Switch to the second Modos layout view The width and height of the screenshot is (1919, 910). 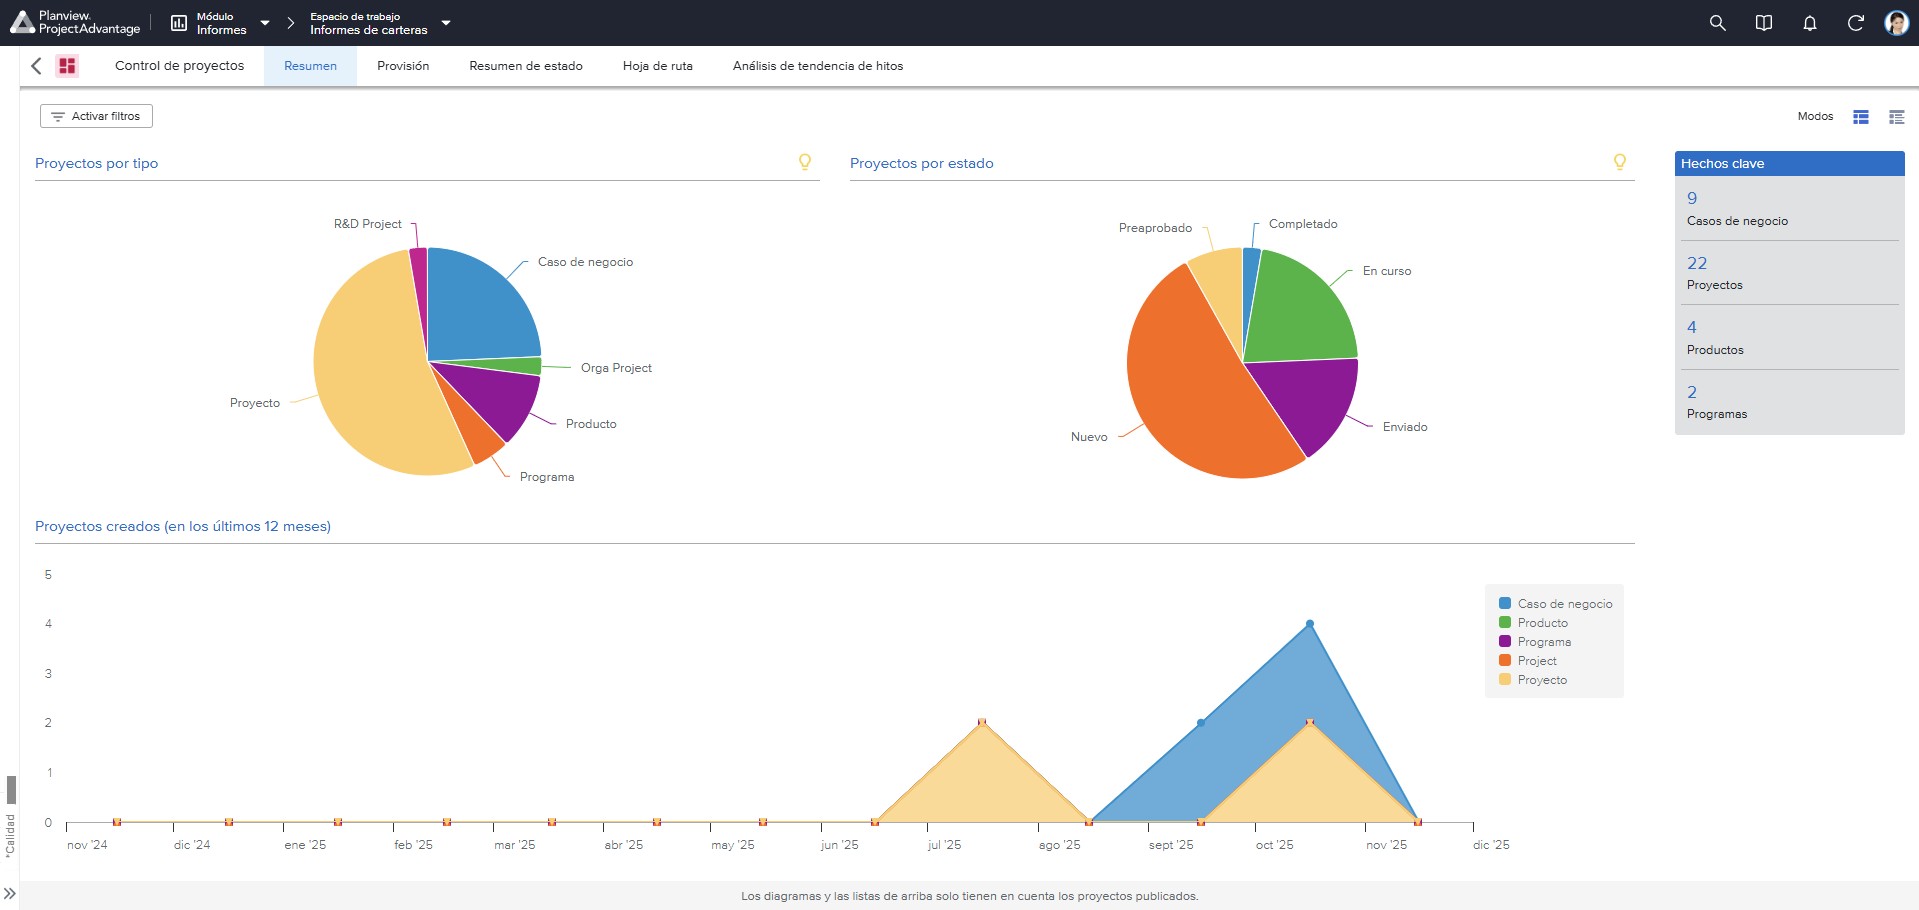point(1896,117)
